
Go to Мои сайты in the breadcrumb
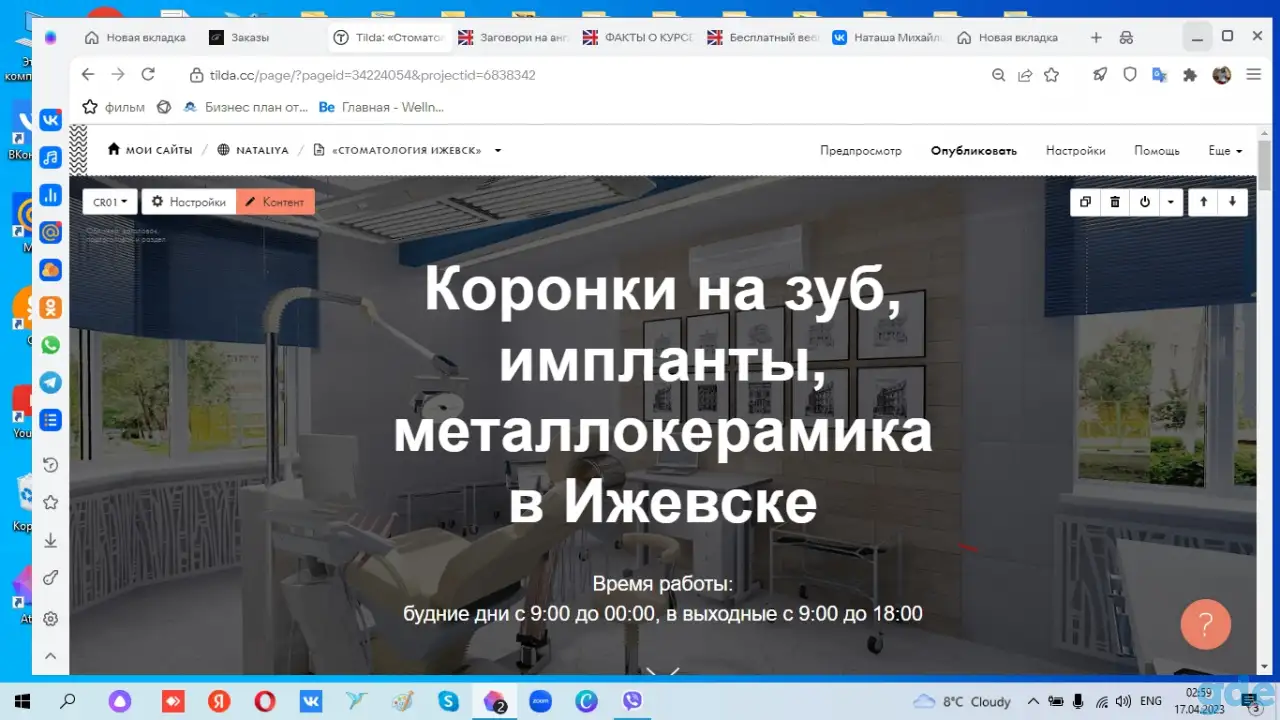pyautogui.click(x=150, y=150)
